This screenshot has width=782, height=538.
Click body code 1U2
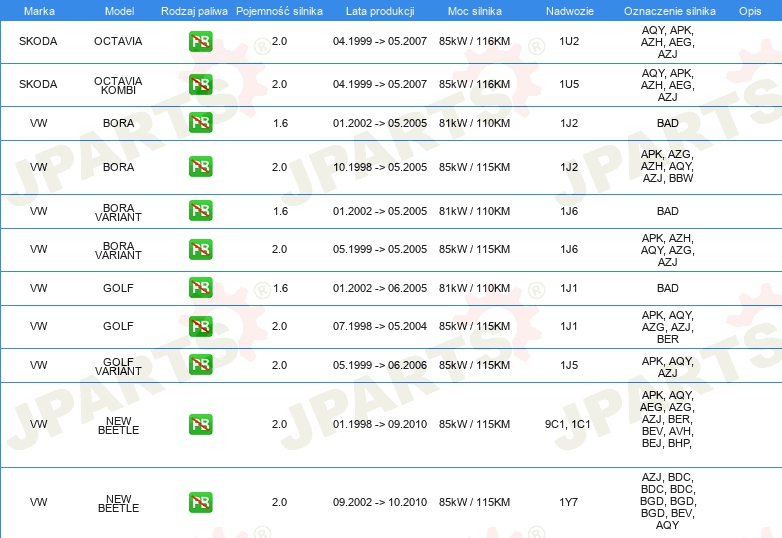click(569, 41)
